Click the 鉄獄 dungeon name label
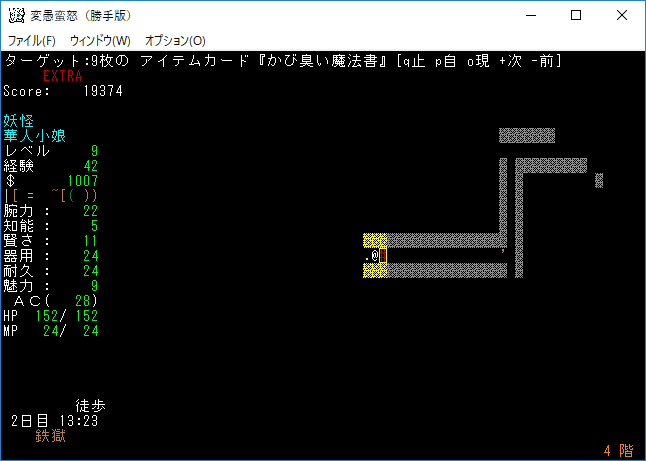Screen dimensions: 646x461 pos(51,436)
